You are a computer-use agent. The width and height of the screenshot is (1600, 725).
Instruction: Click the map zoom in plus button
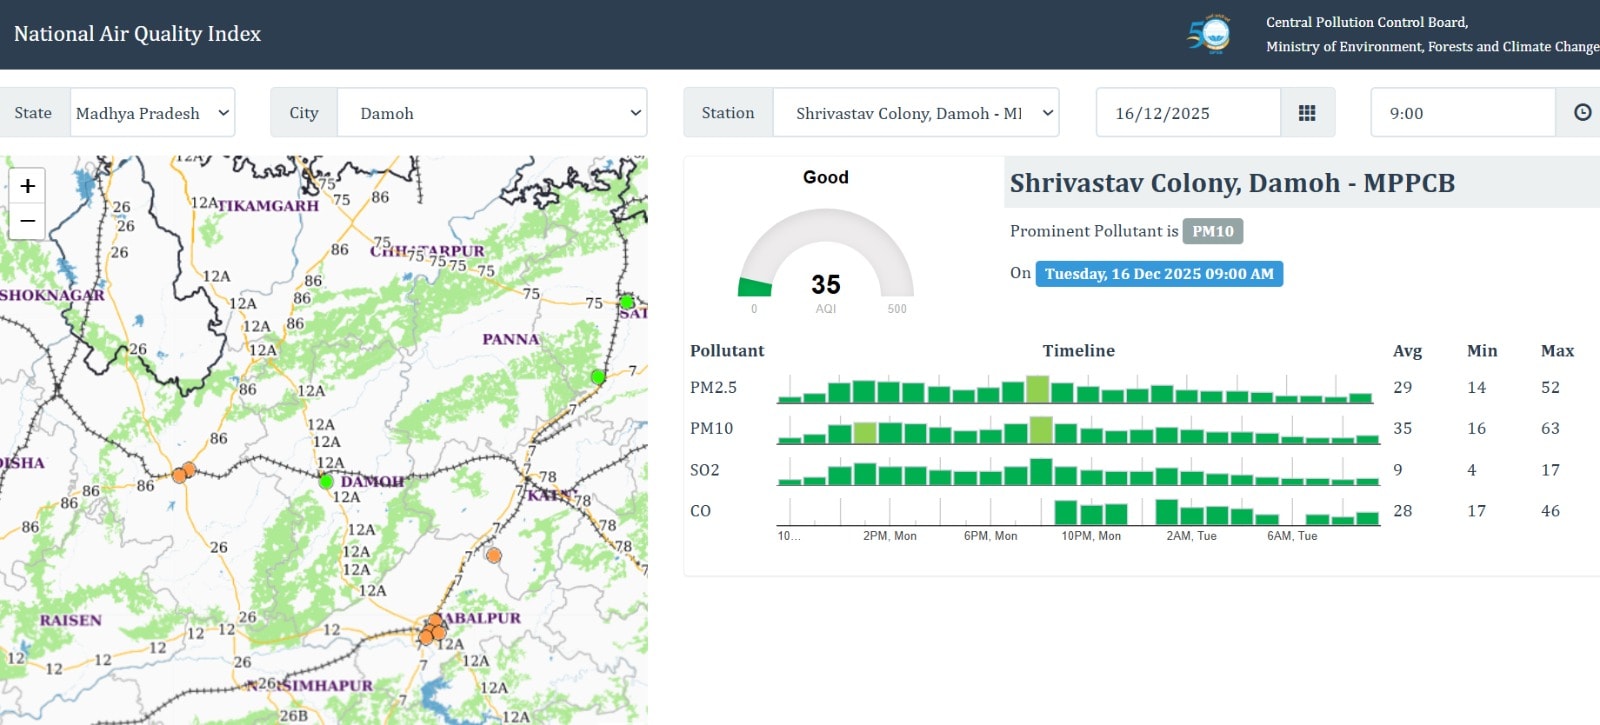click(27, 186)
